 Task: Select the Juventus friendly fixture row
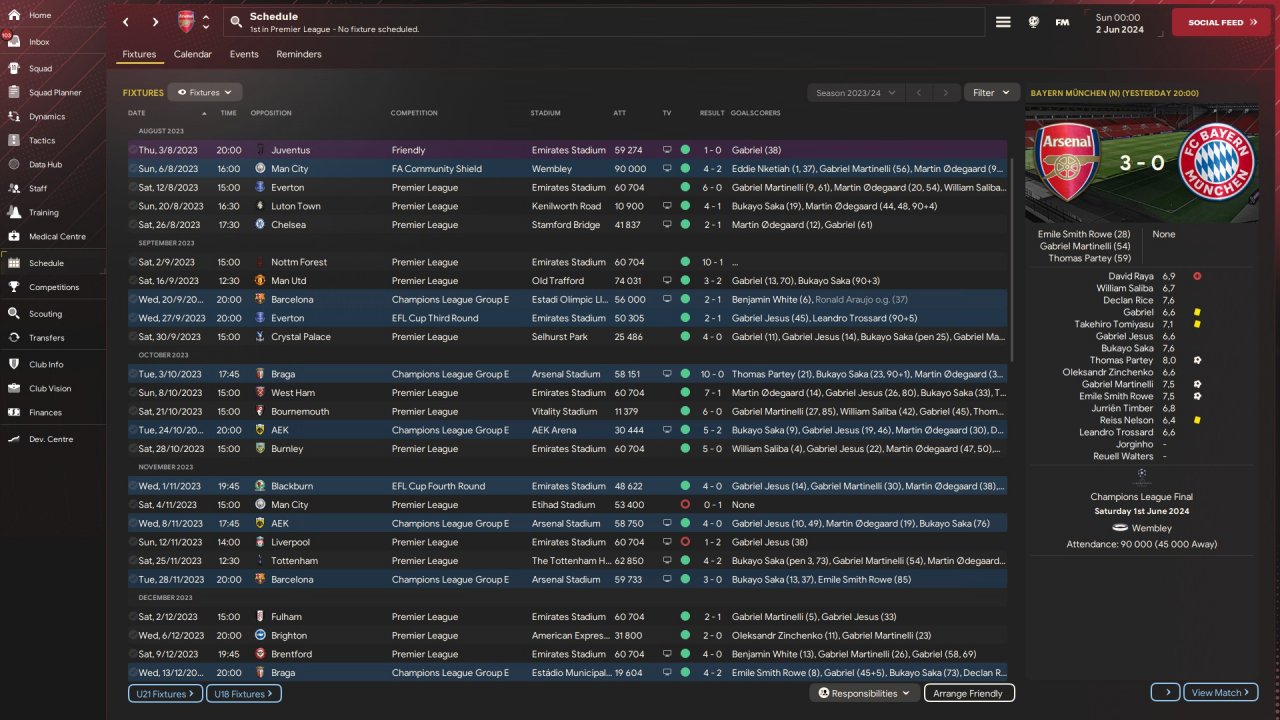click(566, 150)
